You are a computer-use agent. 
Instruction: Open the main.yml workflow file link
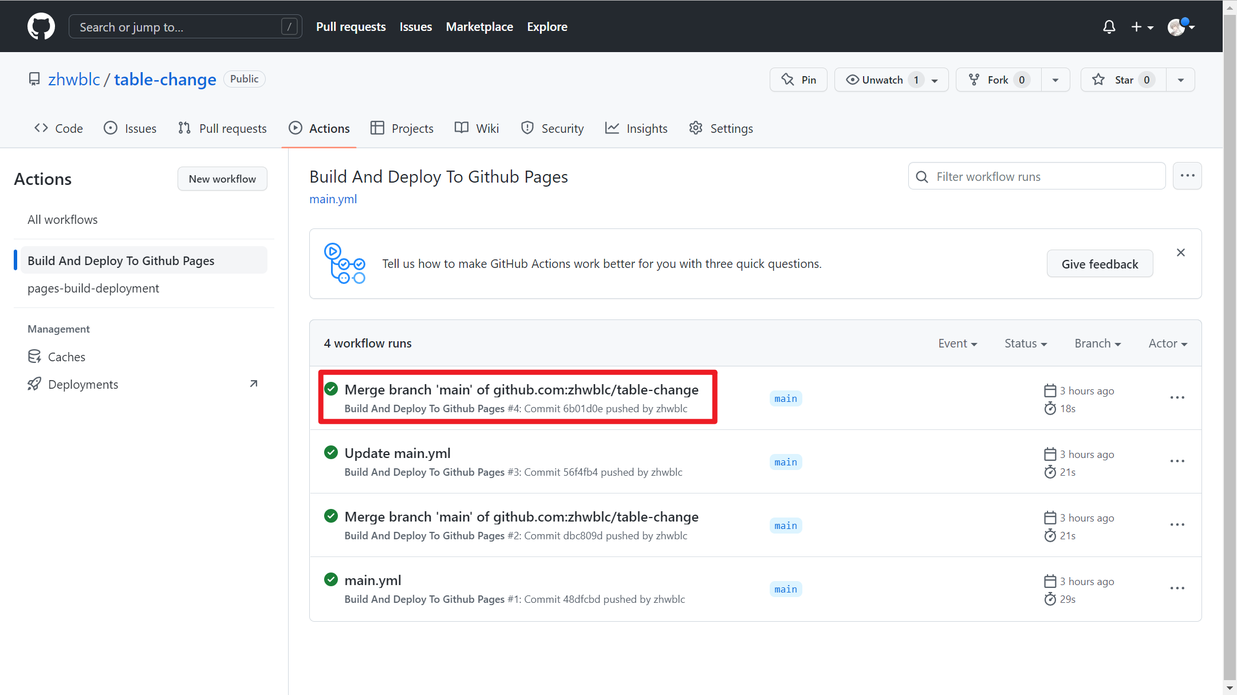click(x=333, y=199)
